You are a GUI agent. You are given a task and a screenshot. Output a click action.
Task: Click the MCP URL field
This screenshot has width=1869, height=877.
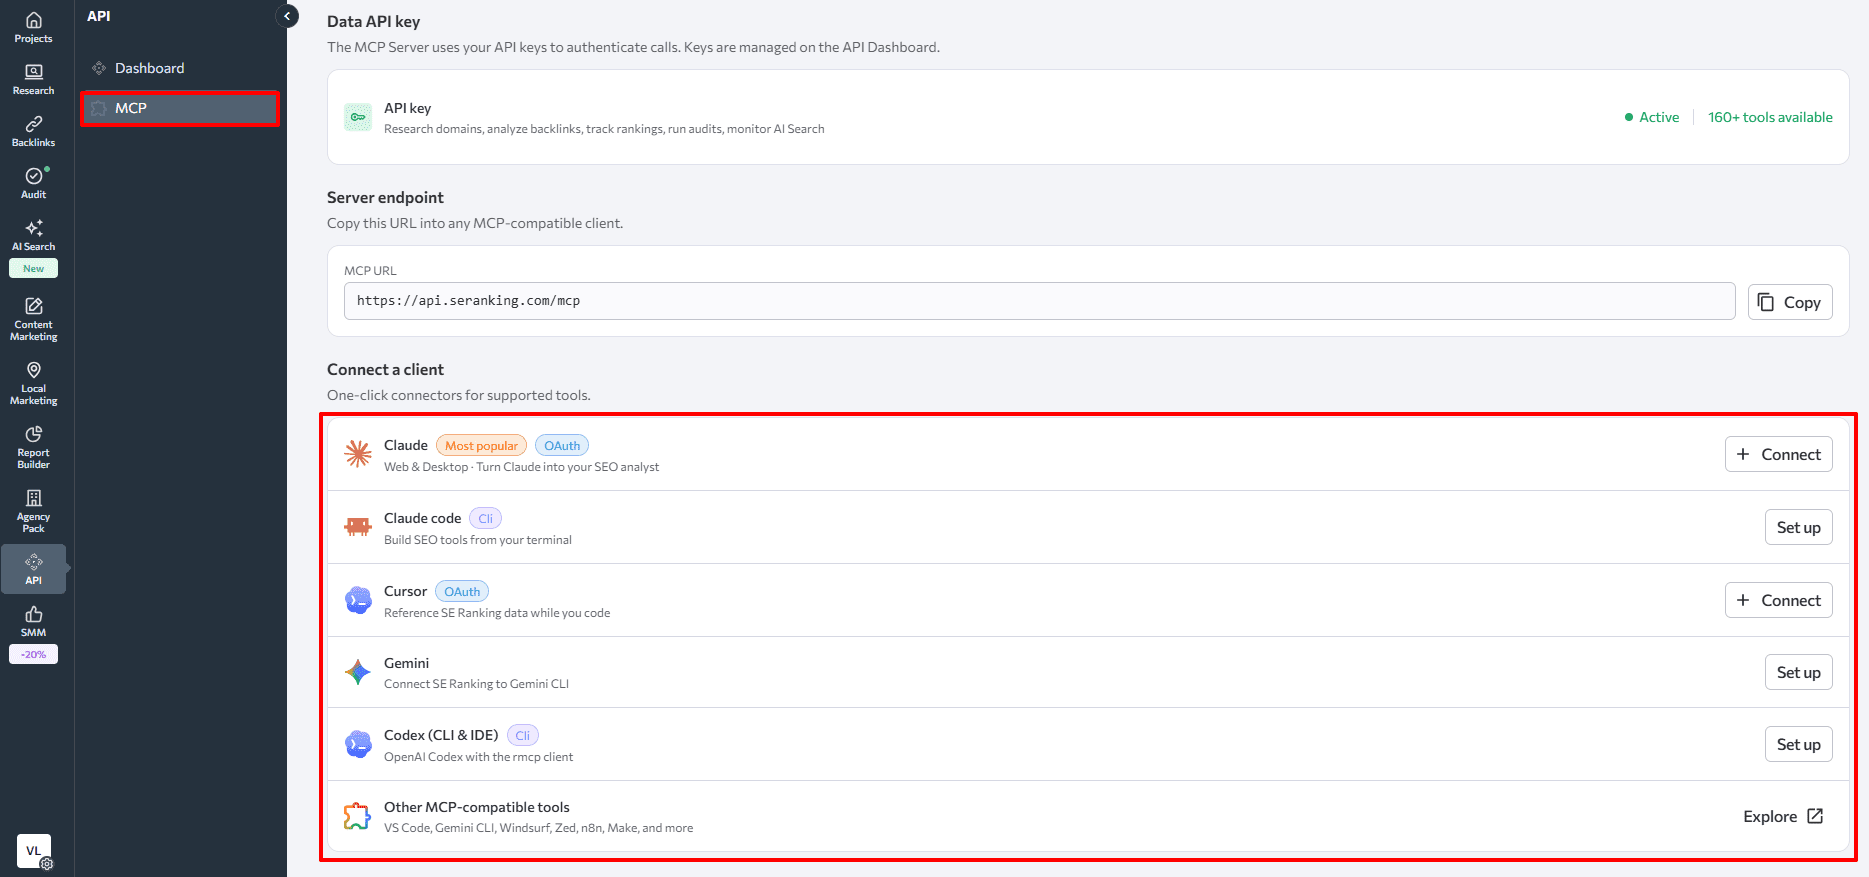pyautogui.click(x=1039, y=301)
